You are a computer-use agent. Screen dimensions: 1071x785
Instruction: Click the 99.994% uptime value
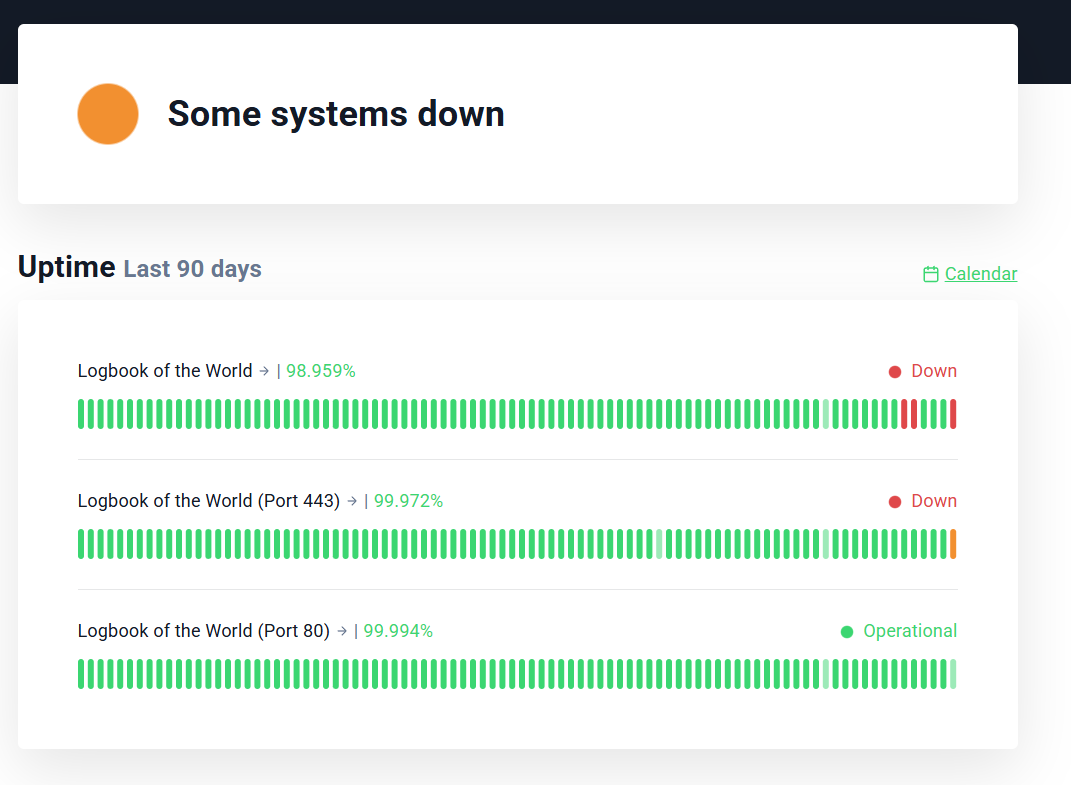398,631
